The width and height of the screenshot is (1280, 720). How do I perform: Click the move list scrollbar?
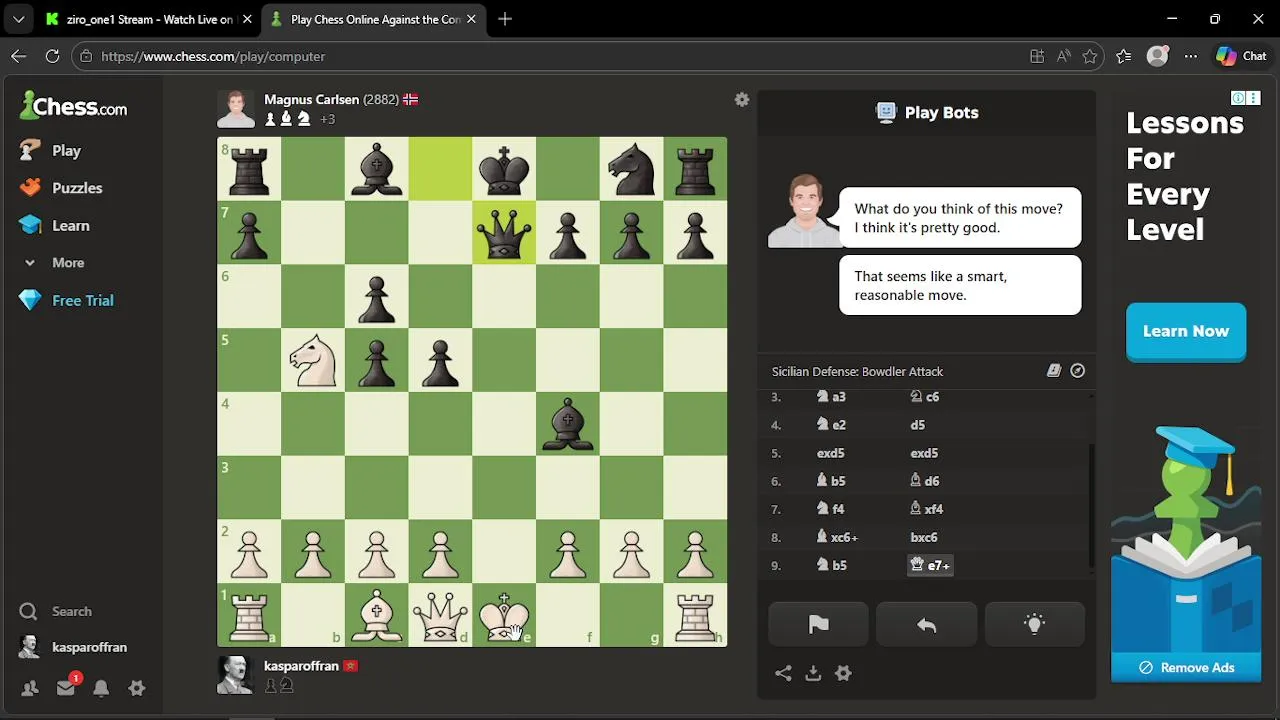click(x=1091, y=505)
